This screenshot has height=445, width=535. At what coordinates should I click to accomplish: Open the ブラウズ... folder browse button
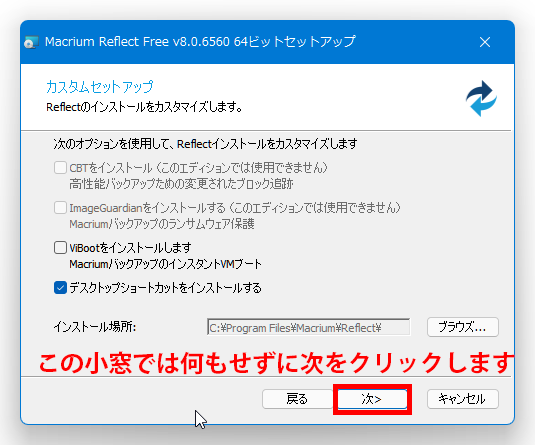(x=463, y=327)
